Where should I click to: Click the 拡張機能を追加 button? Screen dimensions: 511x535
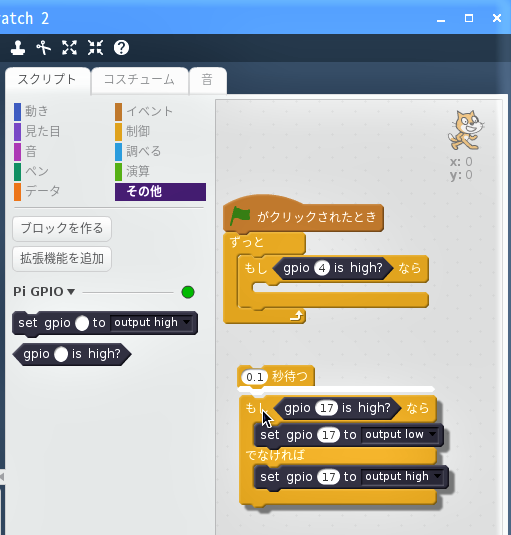click(62, 259)
